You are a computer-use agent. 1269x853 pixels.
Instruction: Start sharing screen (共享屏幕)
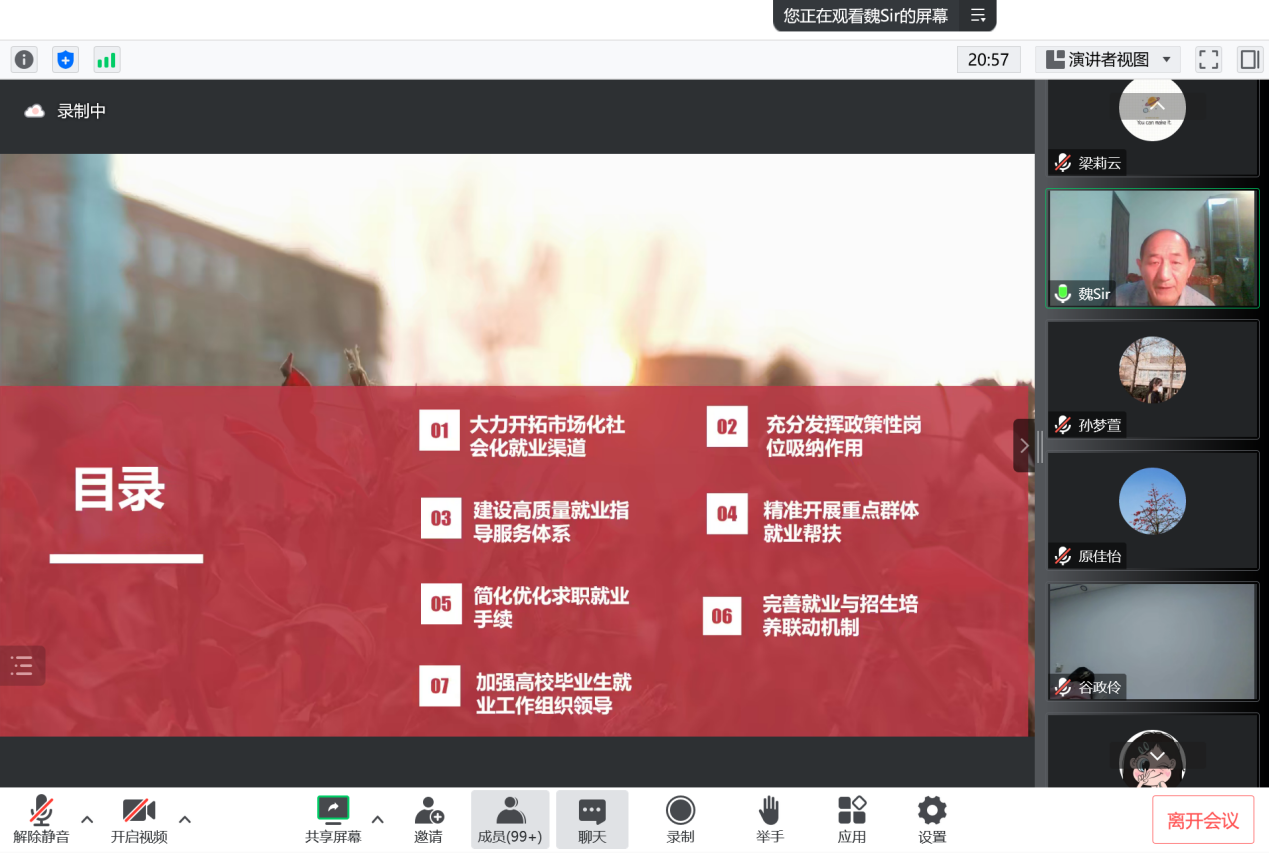[x=333, y=820]
